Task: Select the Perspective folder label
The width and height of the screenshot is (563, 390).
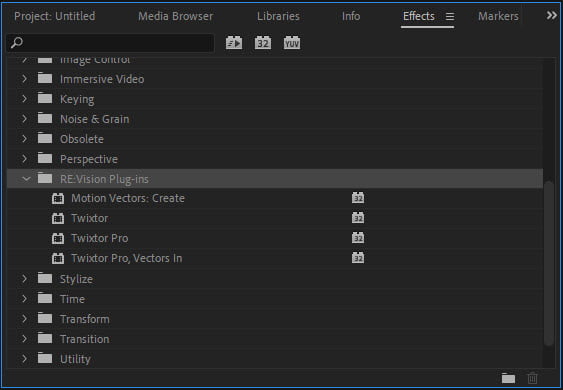Action: click(x=89, y=159)
